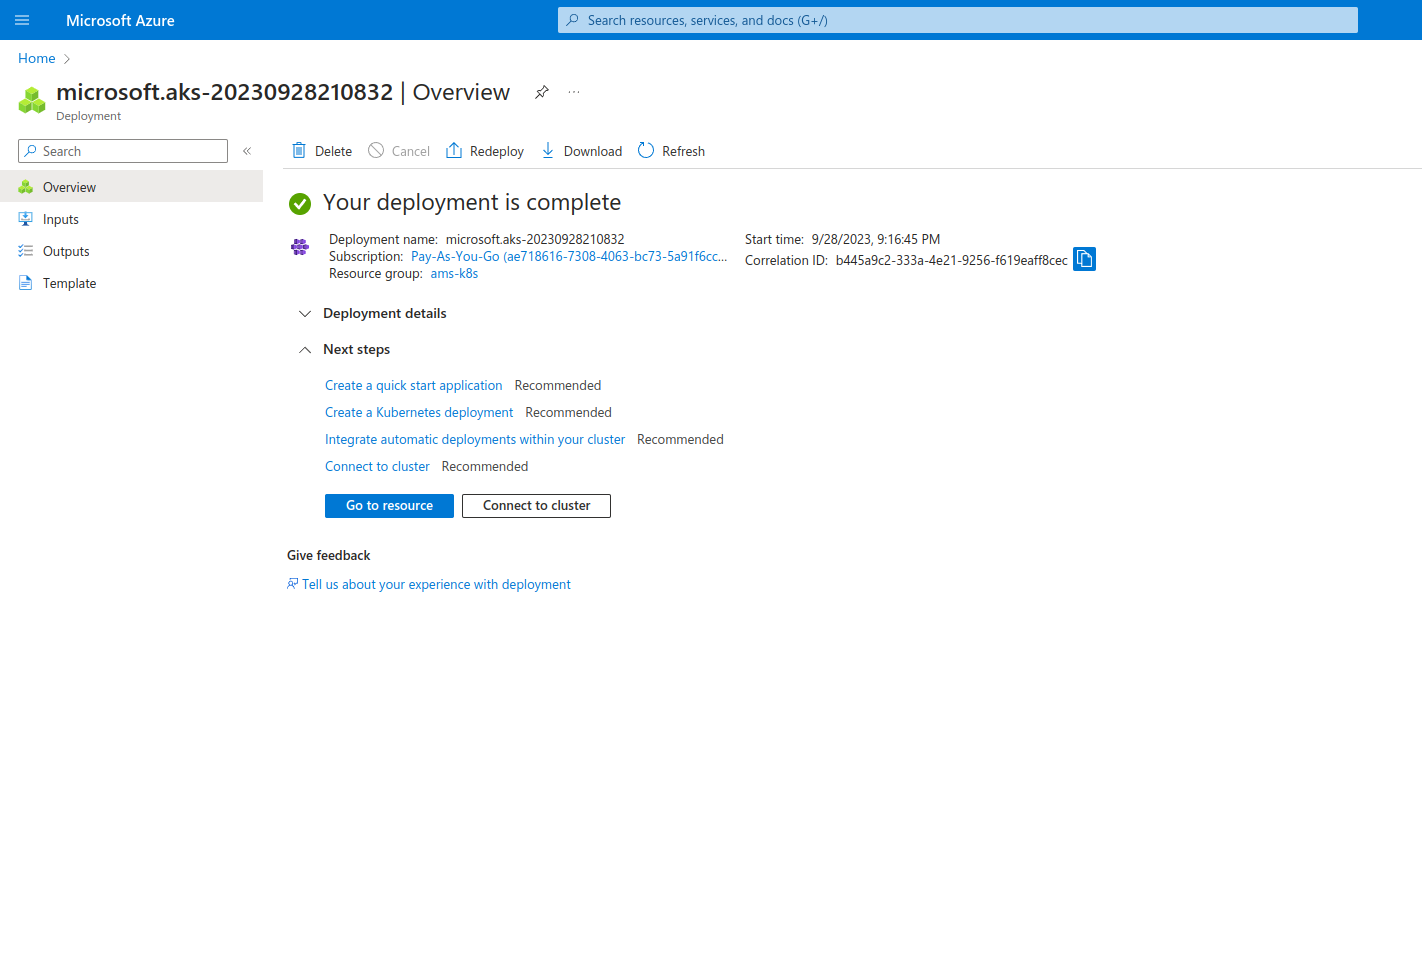Click the outlined Connect to cluster button
The width and height of the screenshot is (1422, 973).
[x=536, y=506]
